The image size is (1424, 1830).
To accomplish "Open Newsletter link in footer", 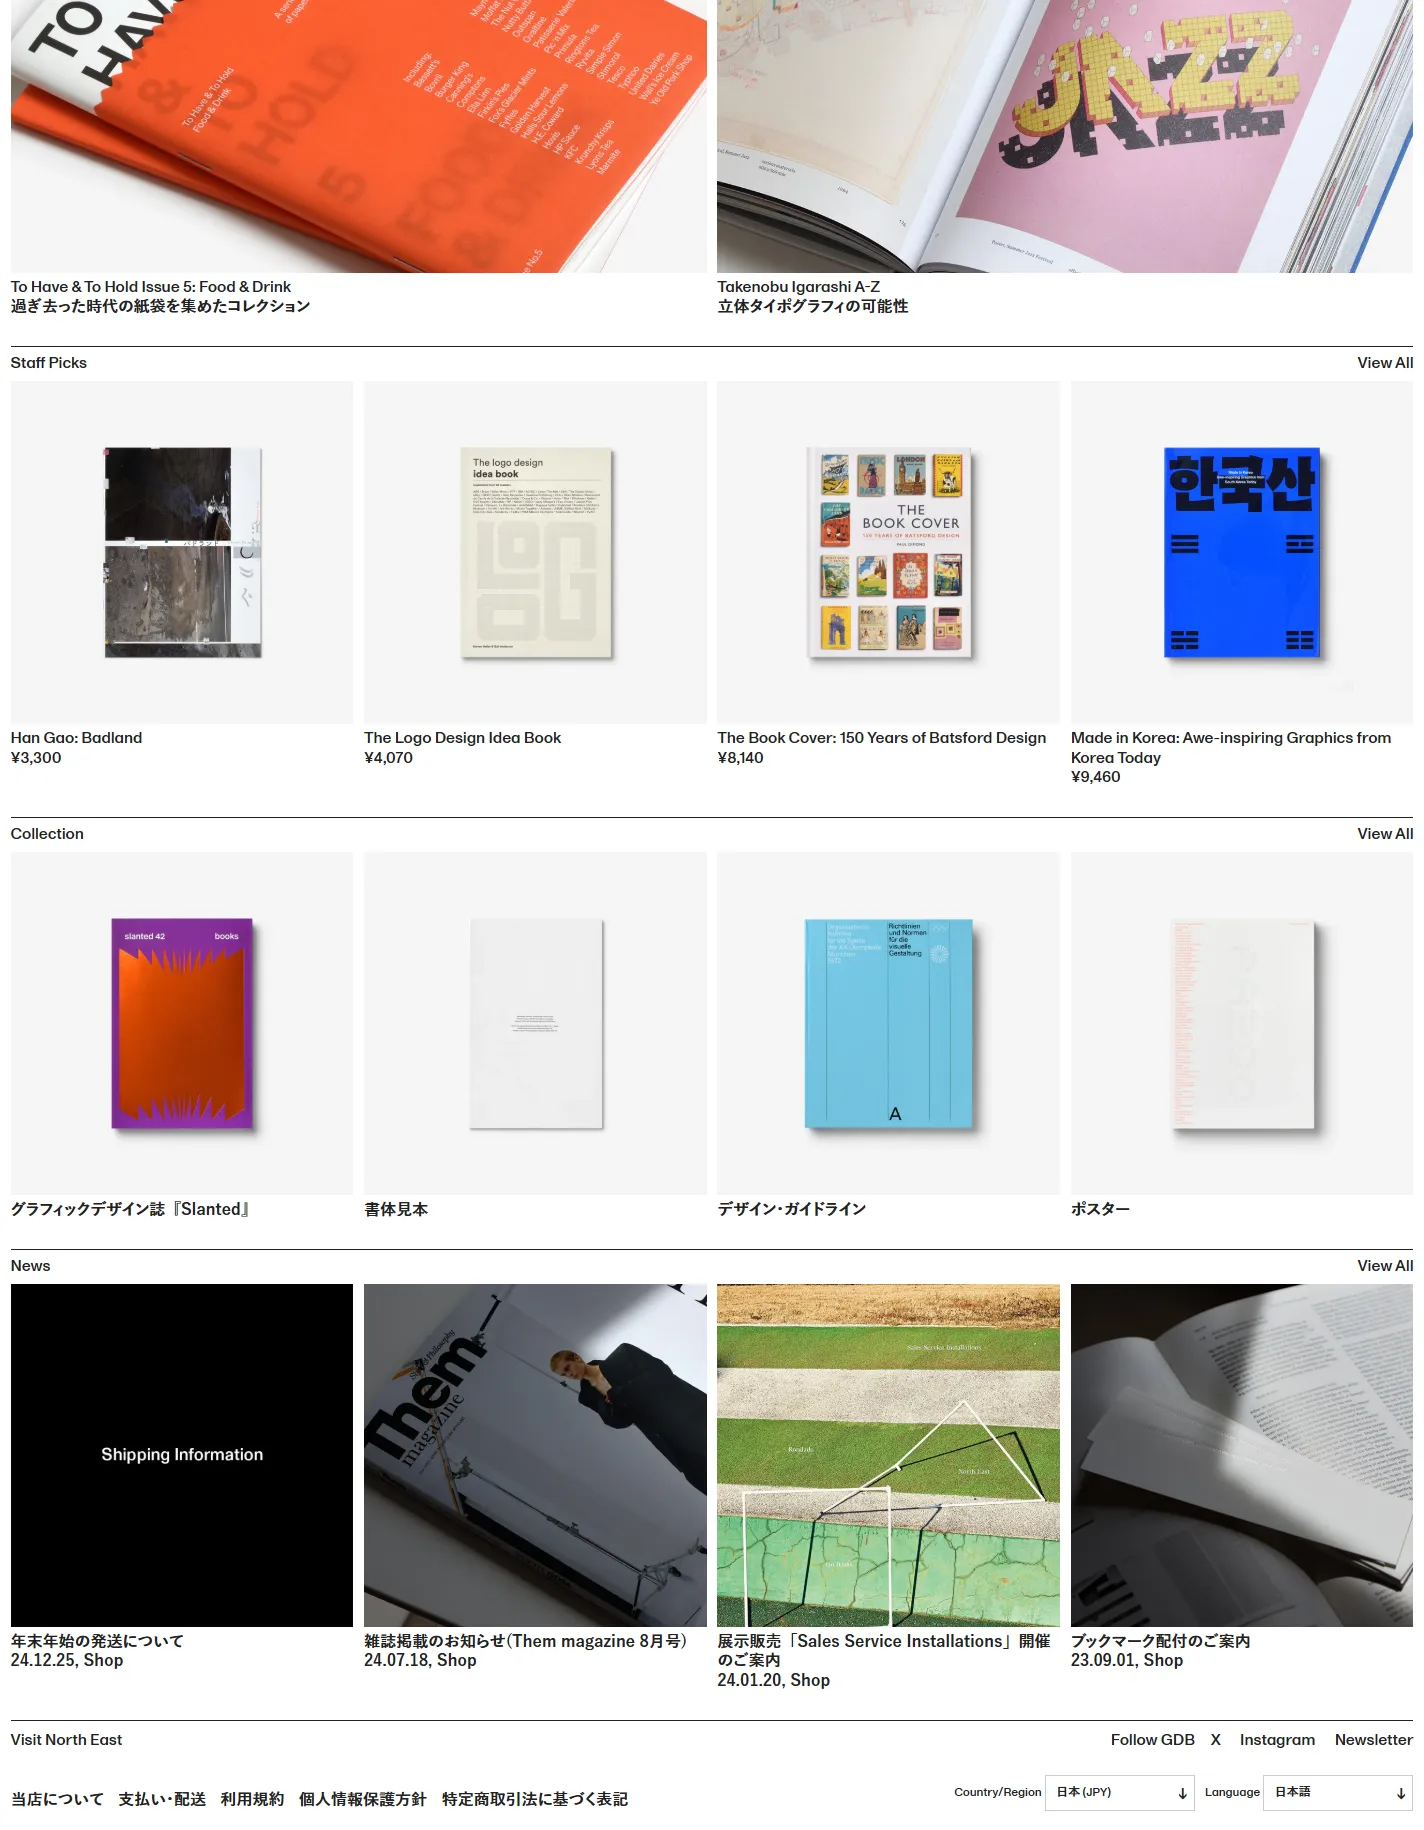I will coord(1373,1740).
